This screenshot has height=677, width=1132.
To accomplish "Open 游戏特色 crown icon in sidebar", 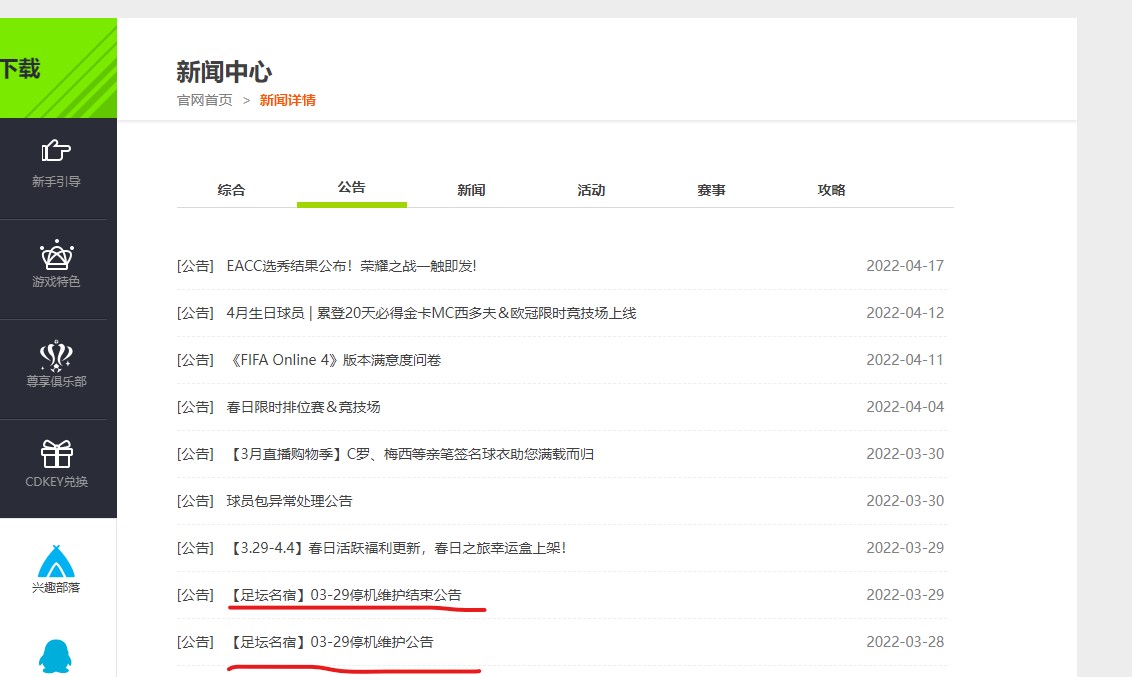I will [x=56, y=255].
